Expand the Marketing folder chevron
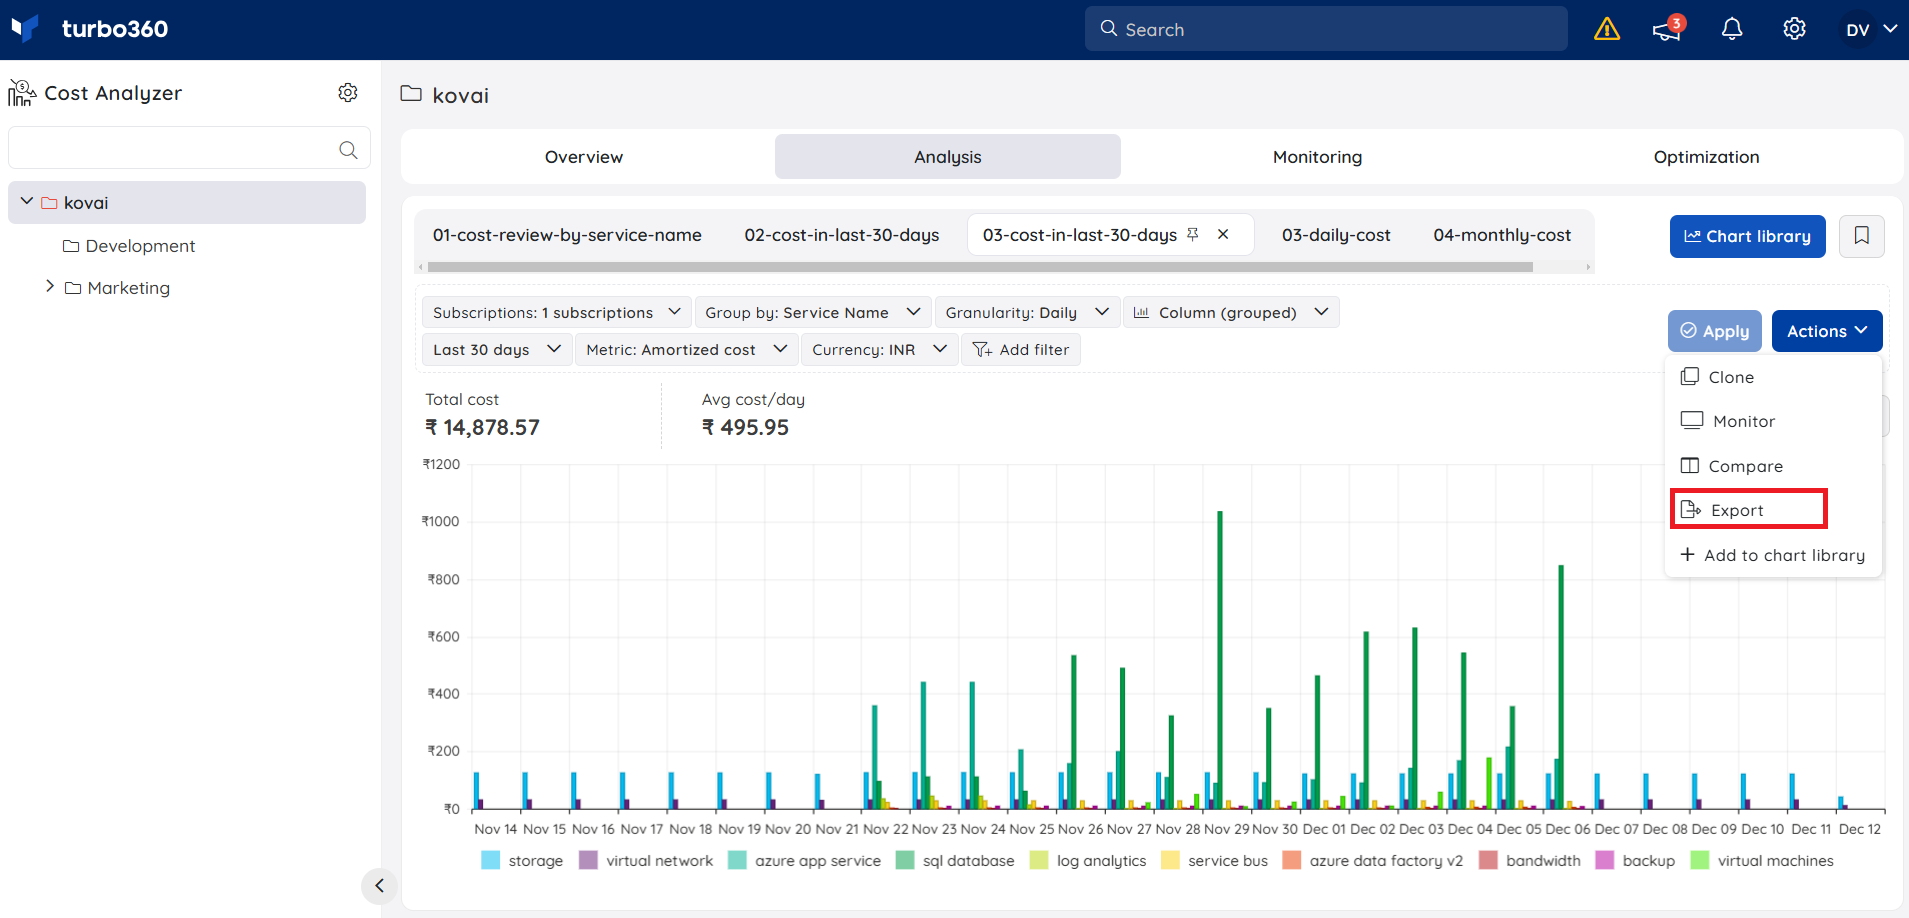Viewport: 1909px width, 918px height. click(x=50, y=287)
